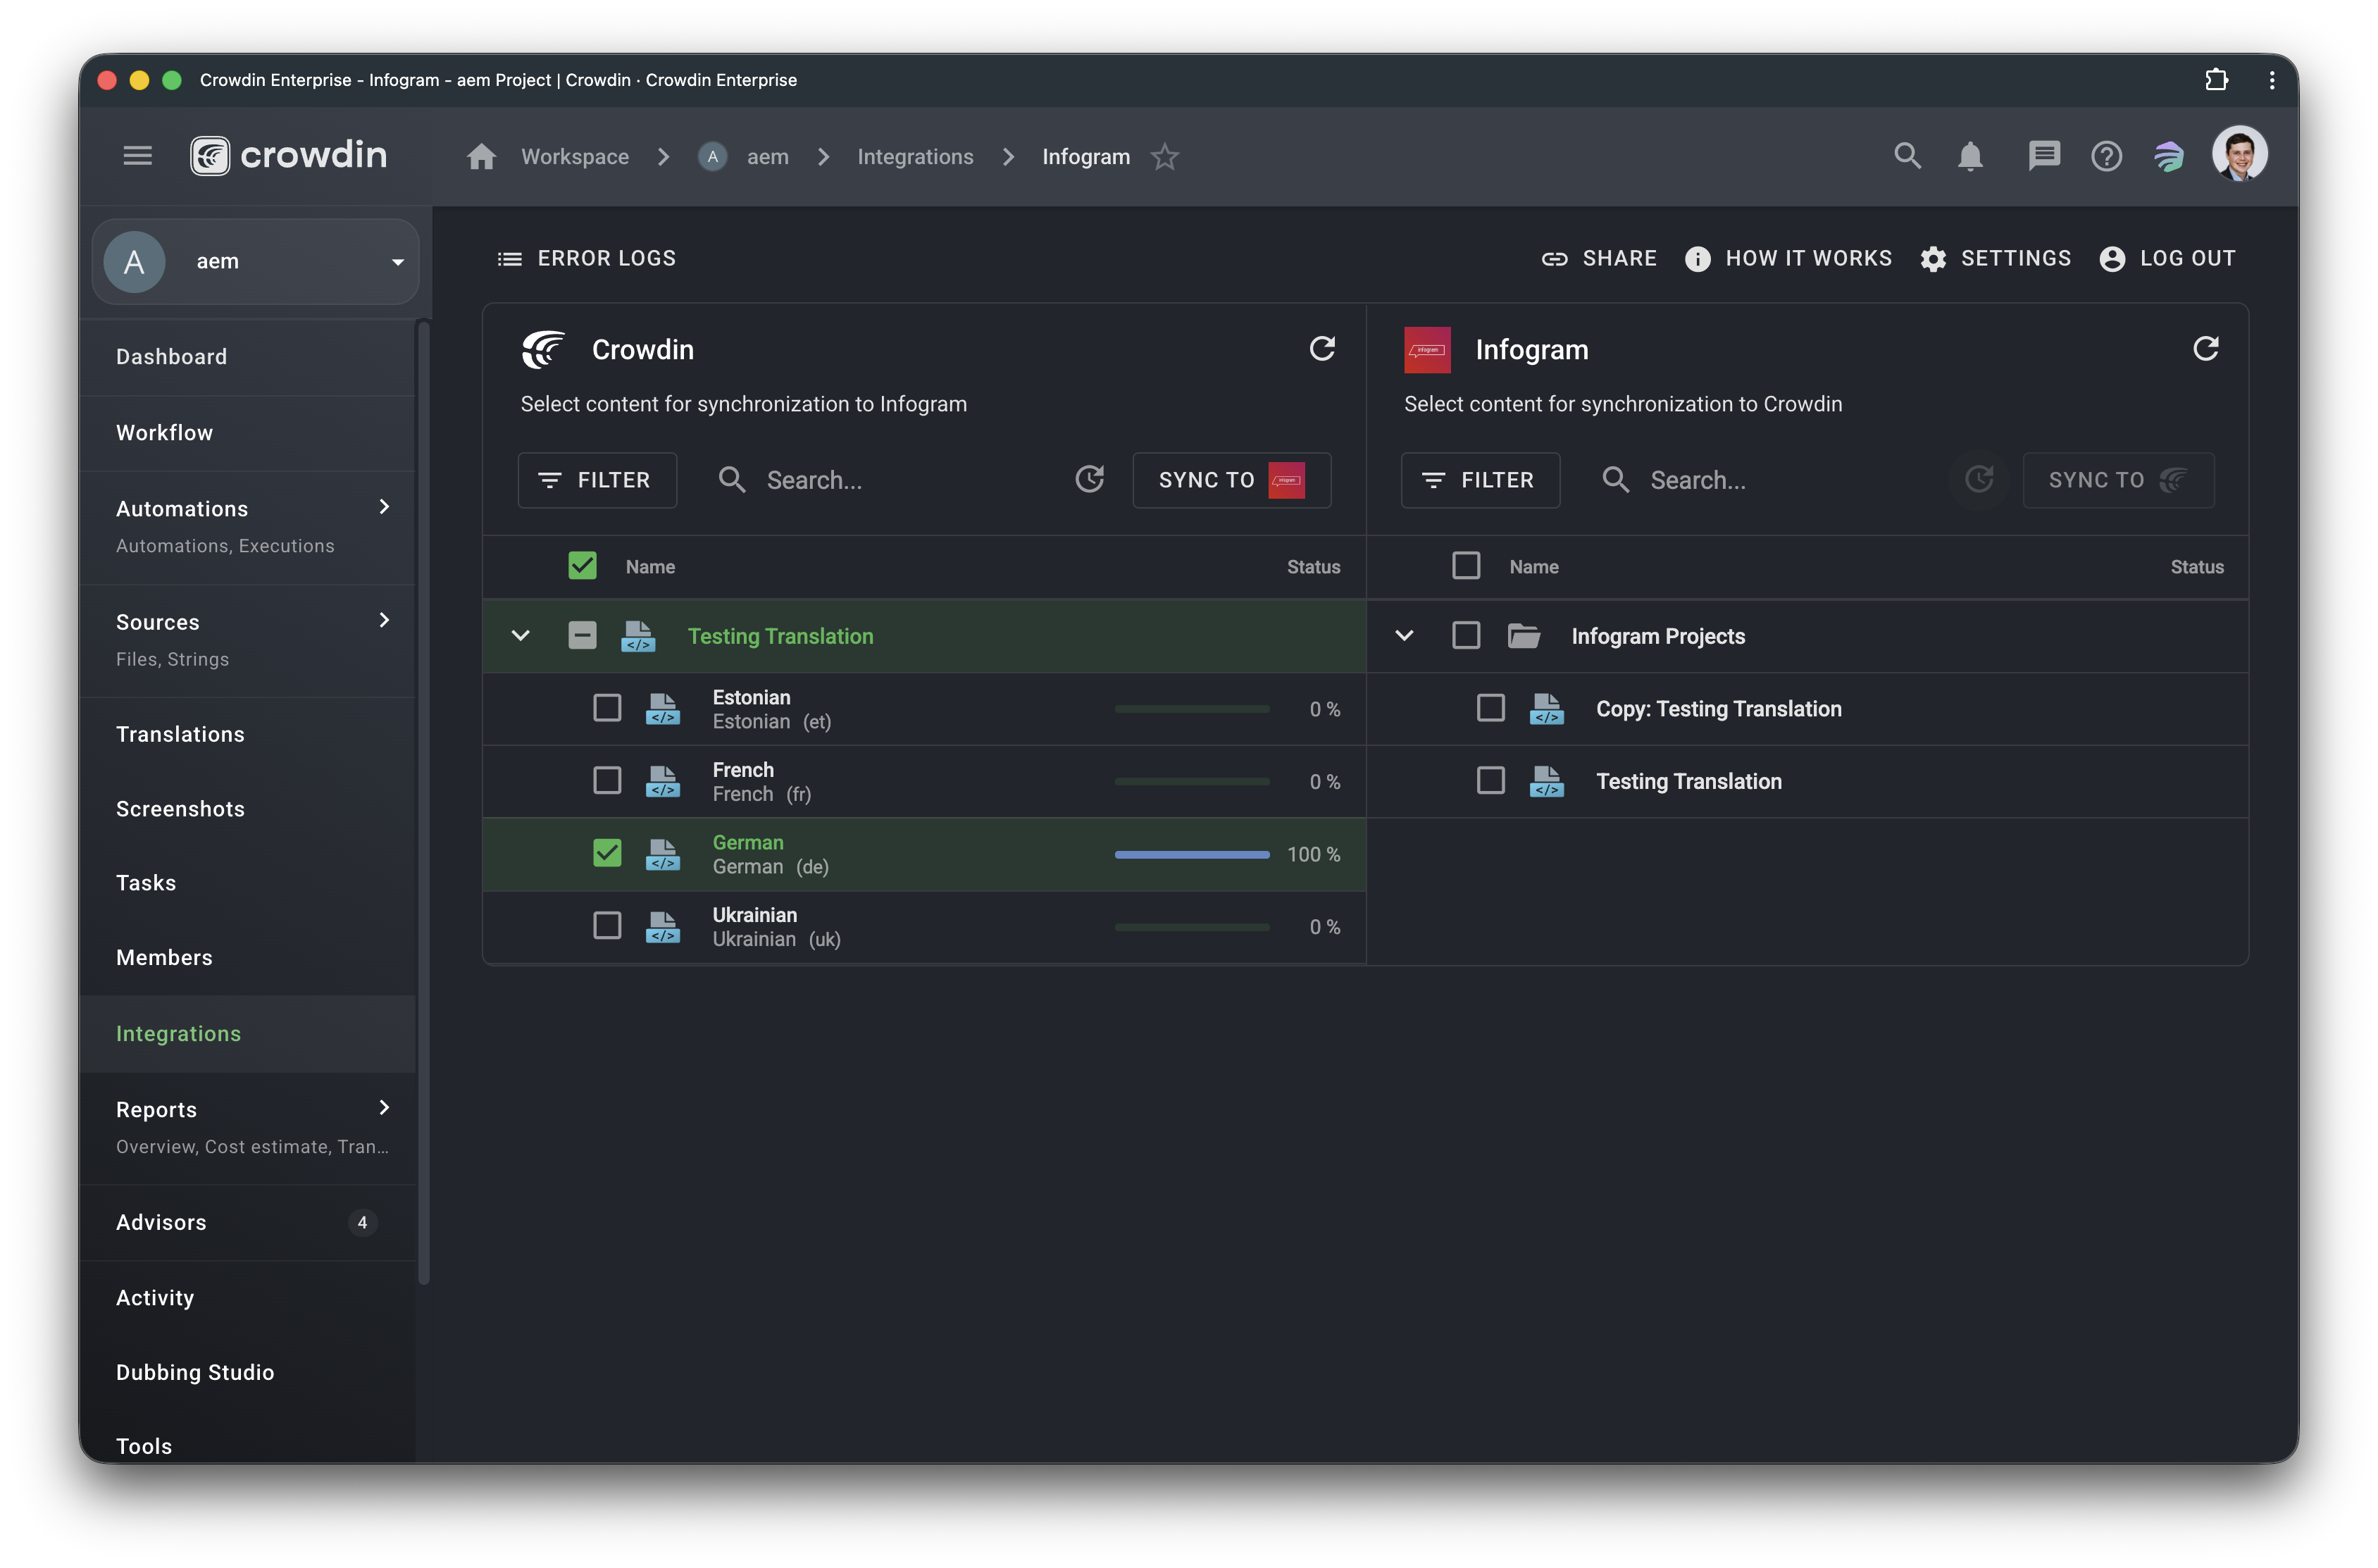Check the Ukrainian checkbox
Image resolution: width=2378 pixels, height=1568 pixels.
pos(607,926)
